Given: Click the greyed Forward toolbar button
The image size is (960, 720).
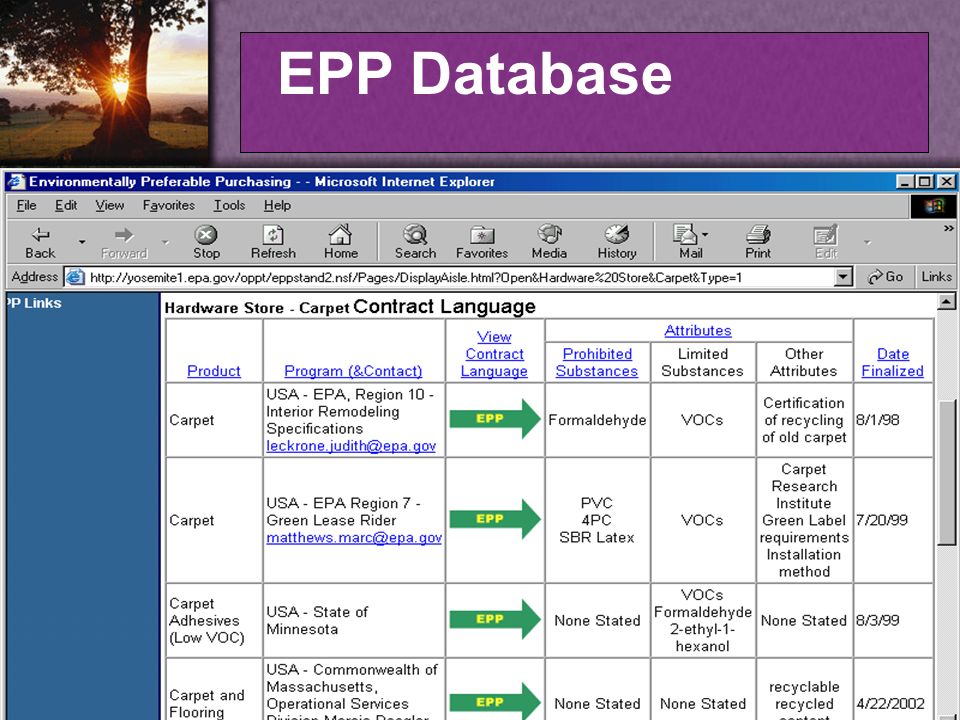Looking at the screenshot, I should (x=124, y=242).
